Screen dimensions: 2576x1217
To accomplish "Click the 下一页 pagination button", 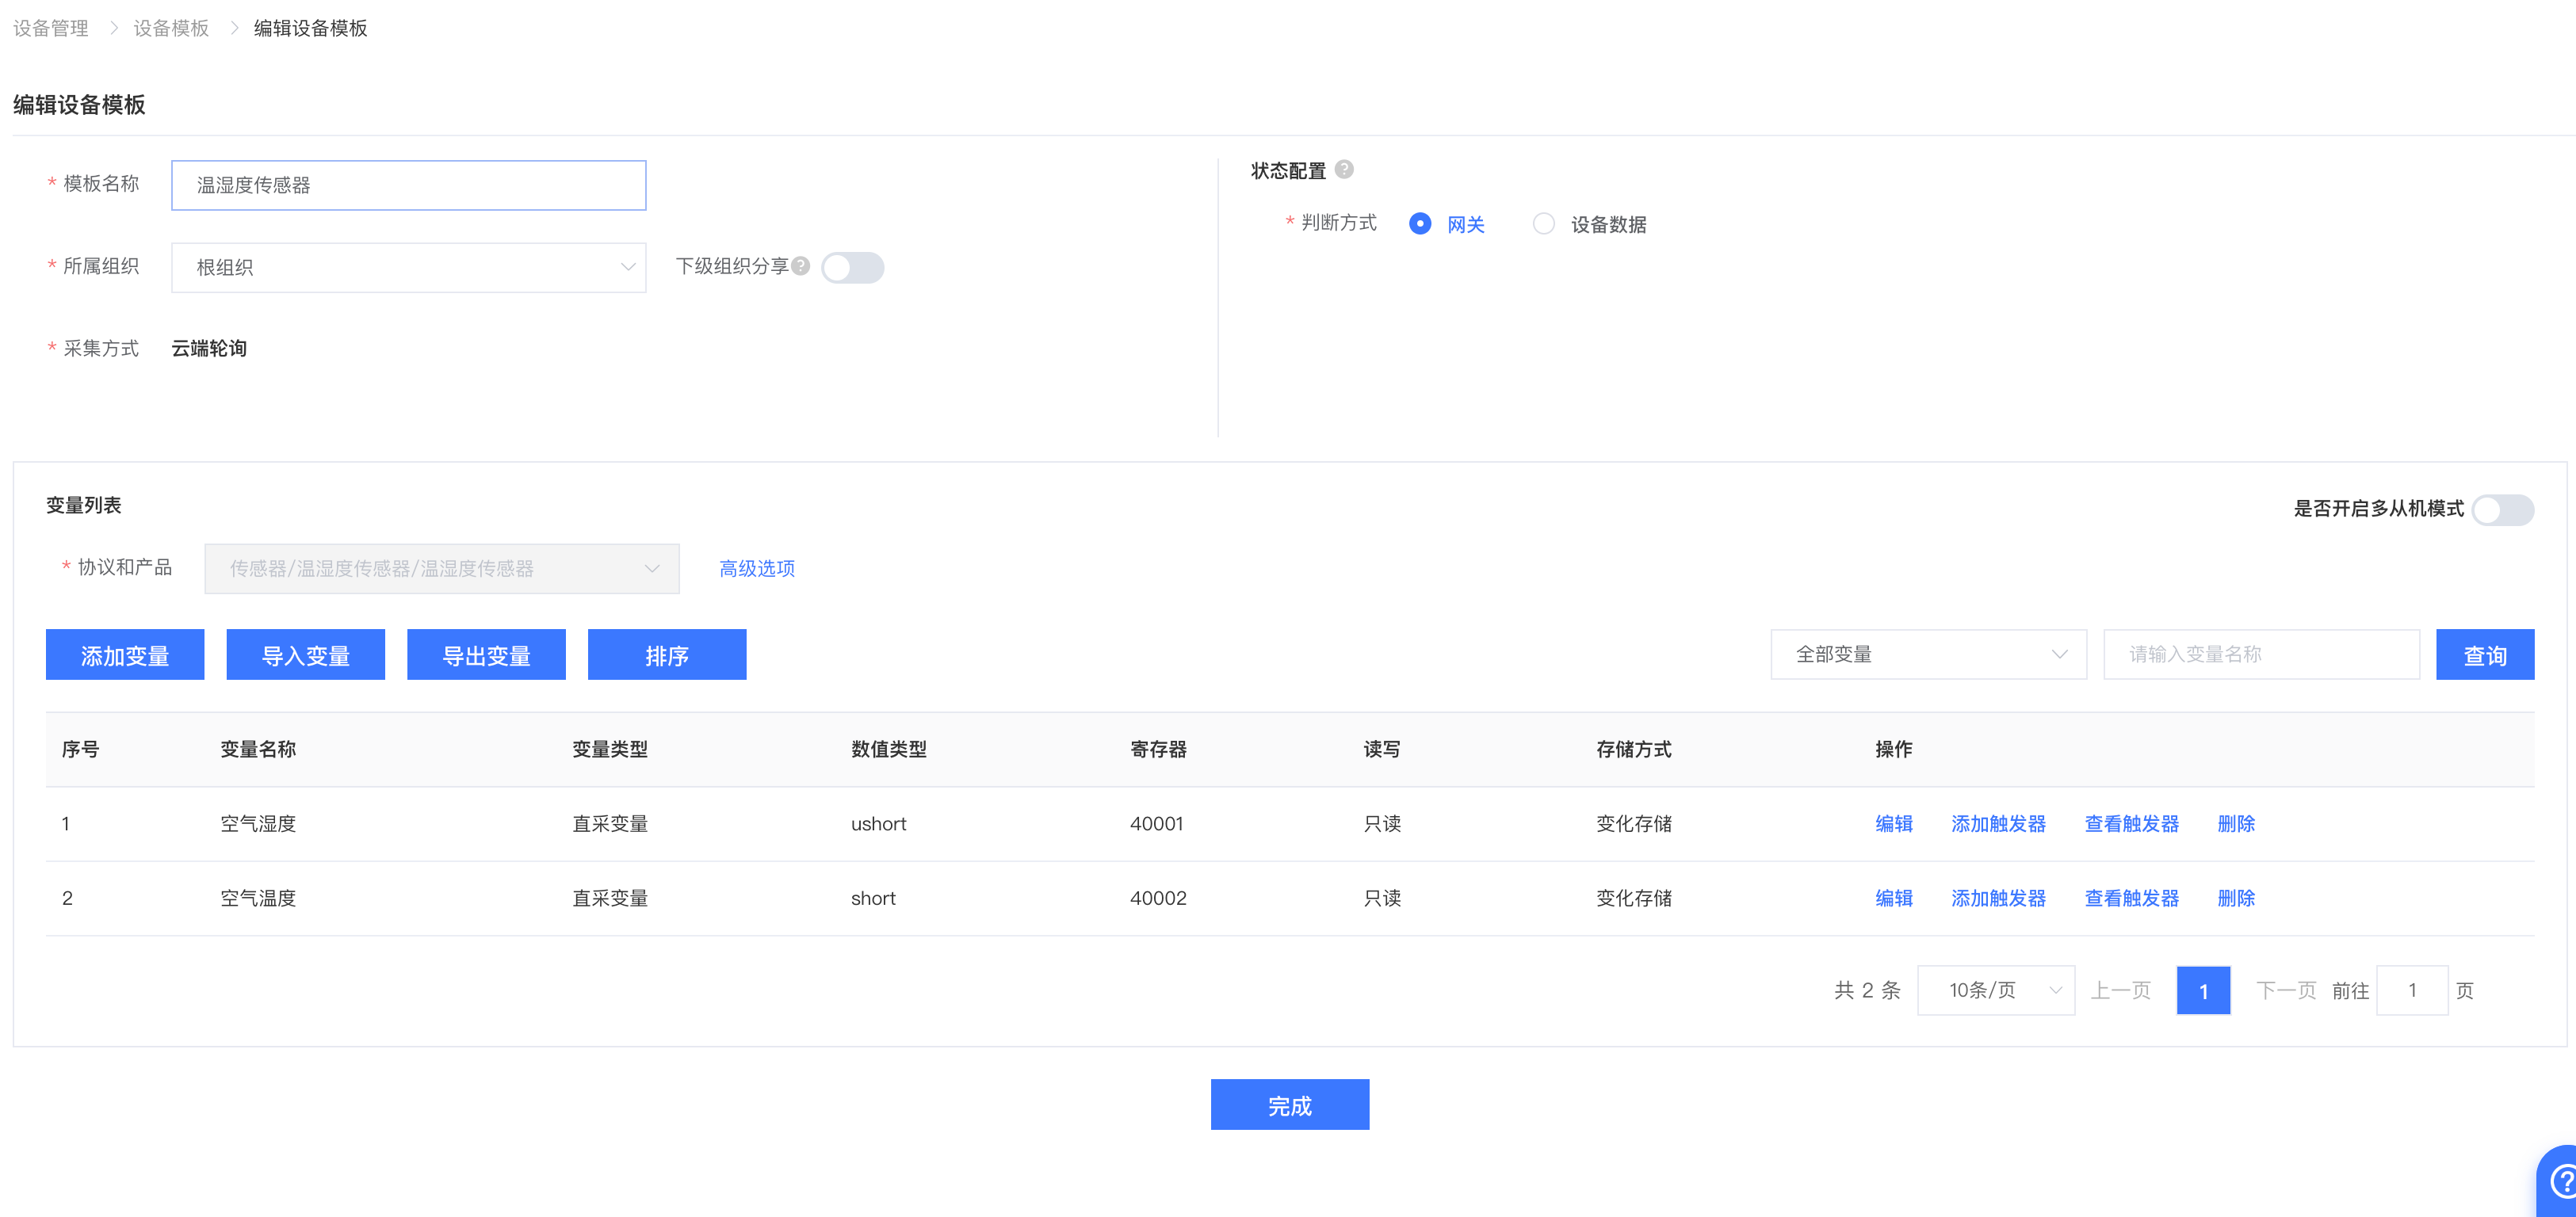I will pos(2286,990).
